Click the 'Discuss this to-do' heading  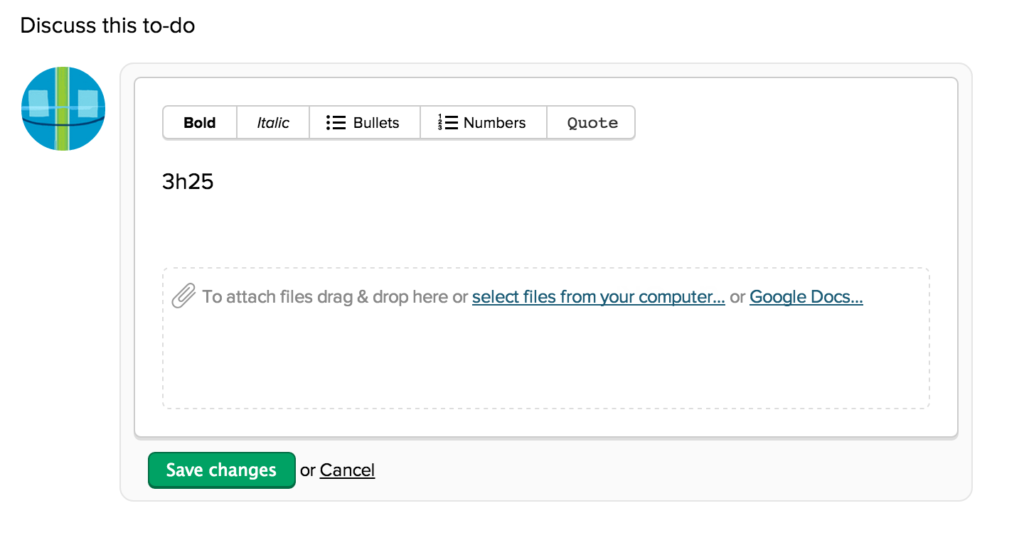point(108,25)
